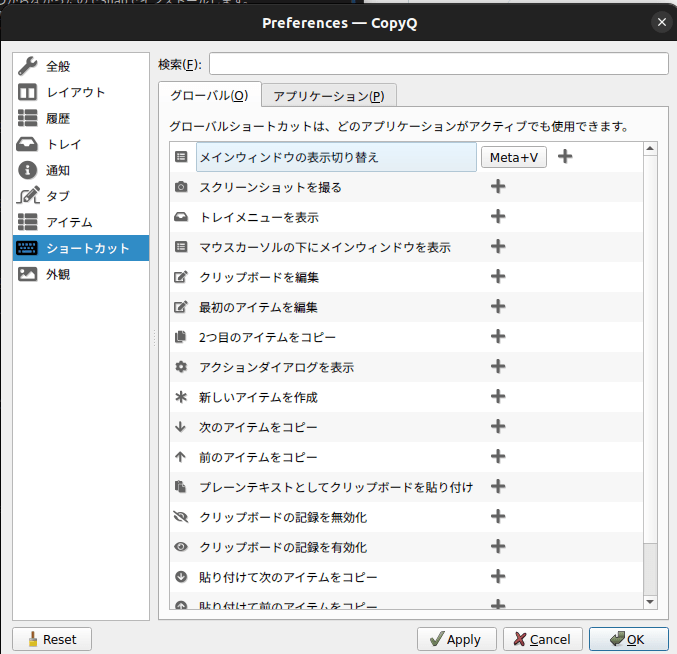The width and height of the screenshot is (677, 654).
Task: Select the 最初のアイテムを編集 row text
Action: click(x=258, y=307)
